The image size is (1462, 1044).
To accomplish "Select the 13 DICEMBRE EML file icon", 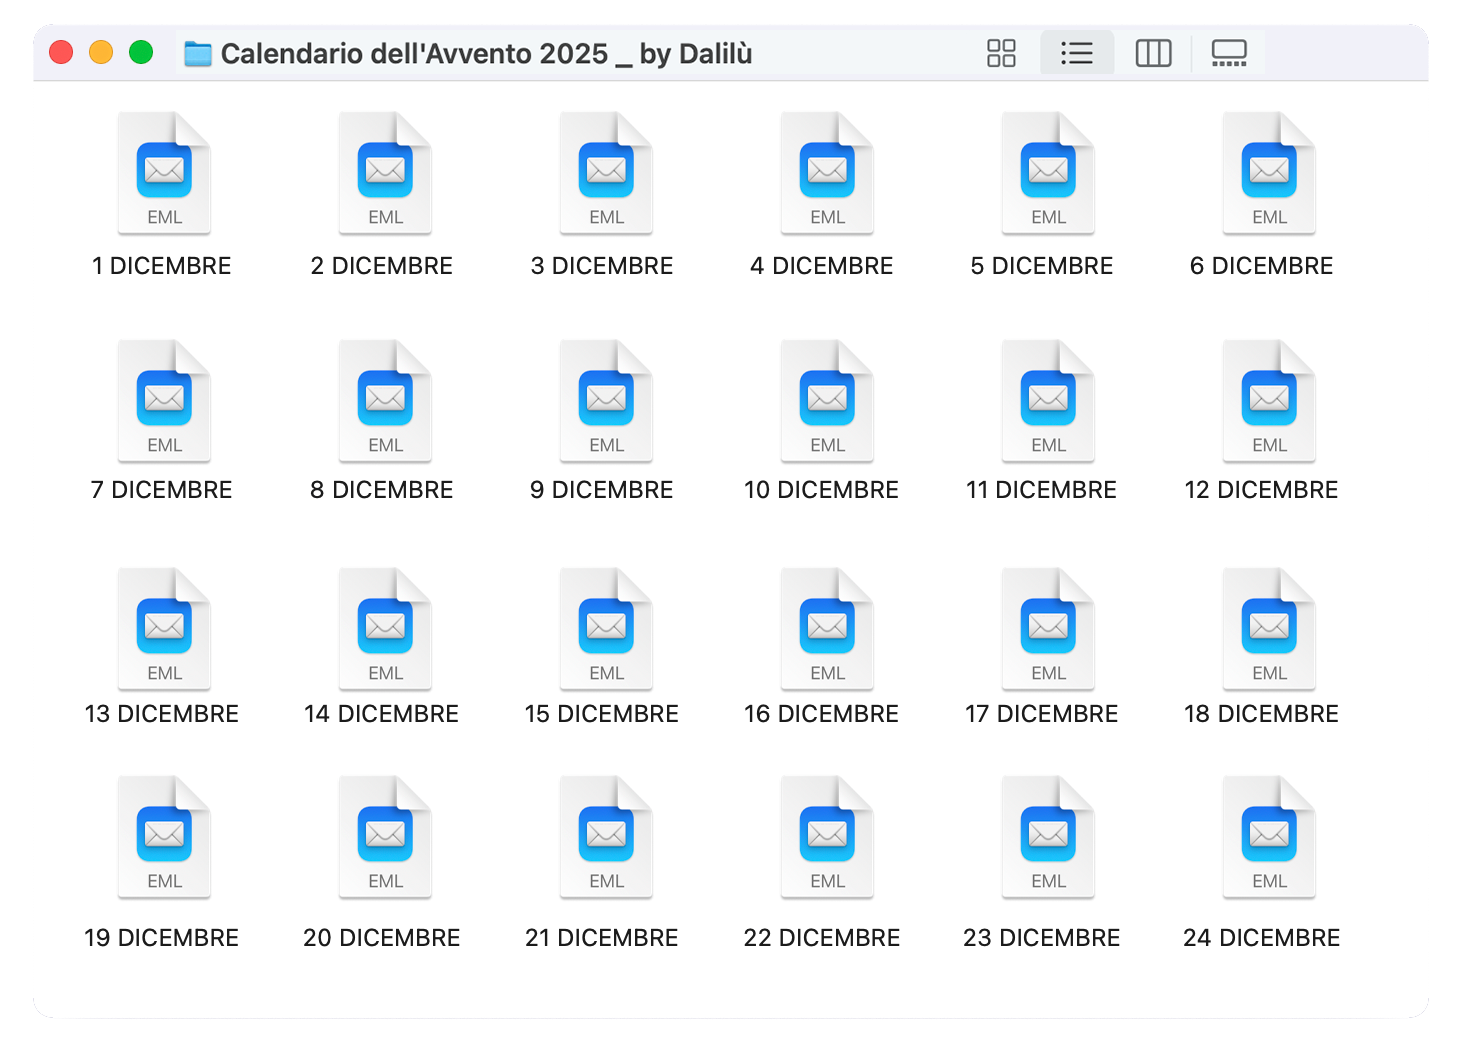I will click(x=165, y=629).
